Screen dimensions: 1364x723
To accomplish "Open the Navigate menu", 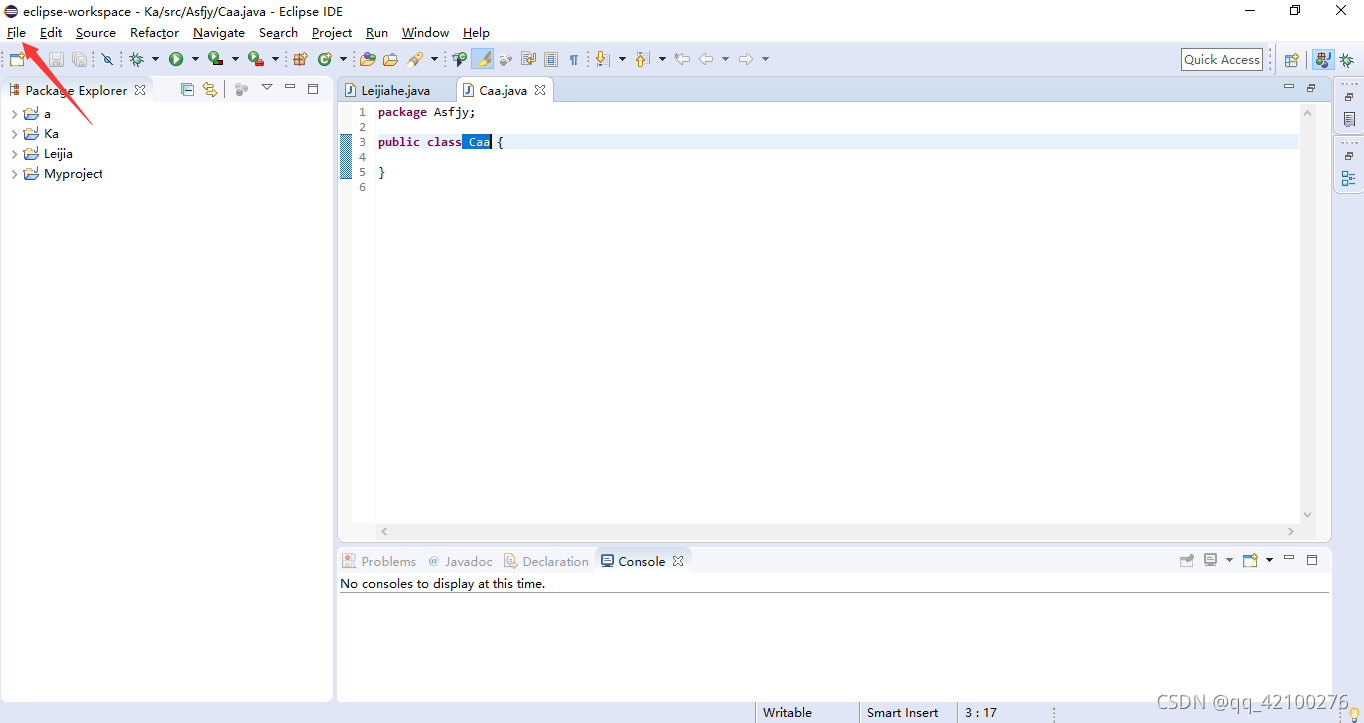I will [218, 32].
